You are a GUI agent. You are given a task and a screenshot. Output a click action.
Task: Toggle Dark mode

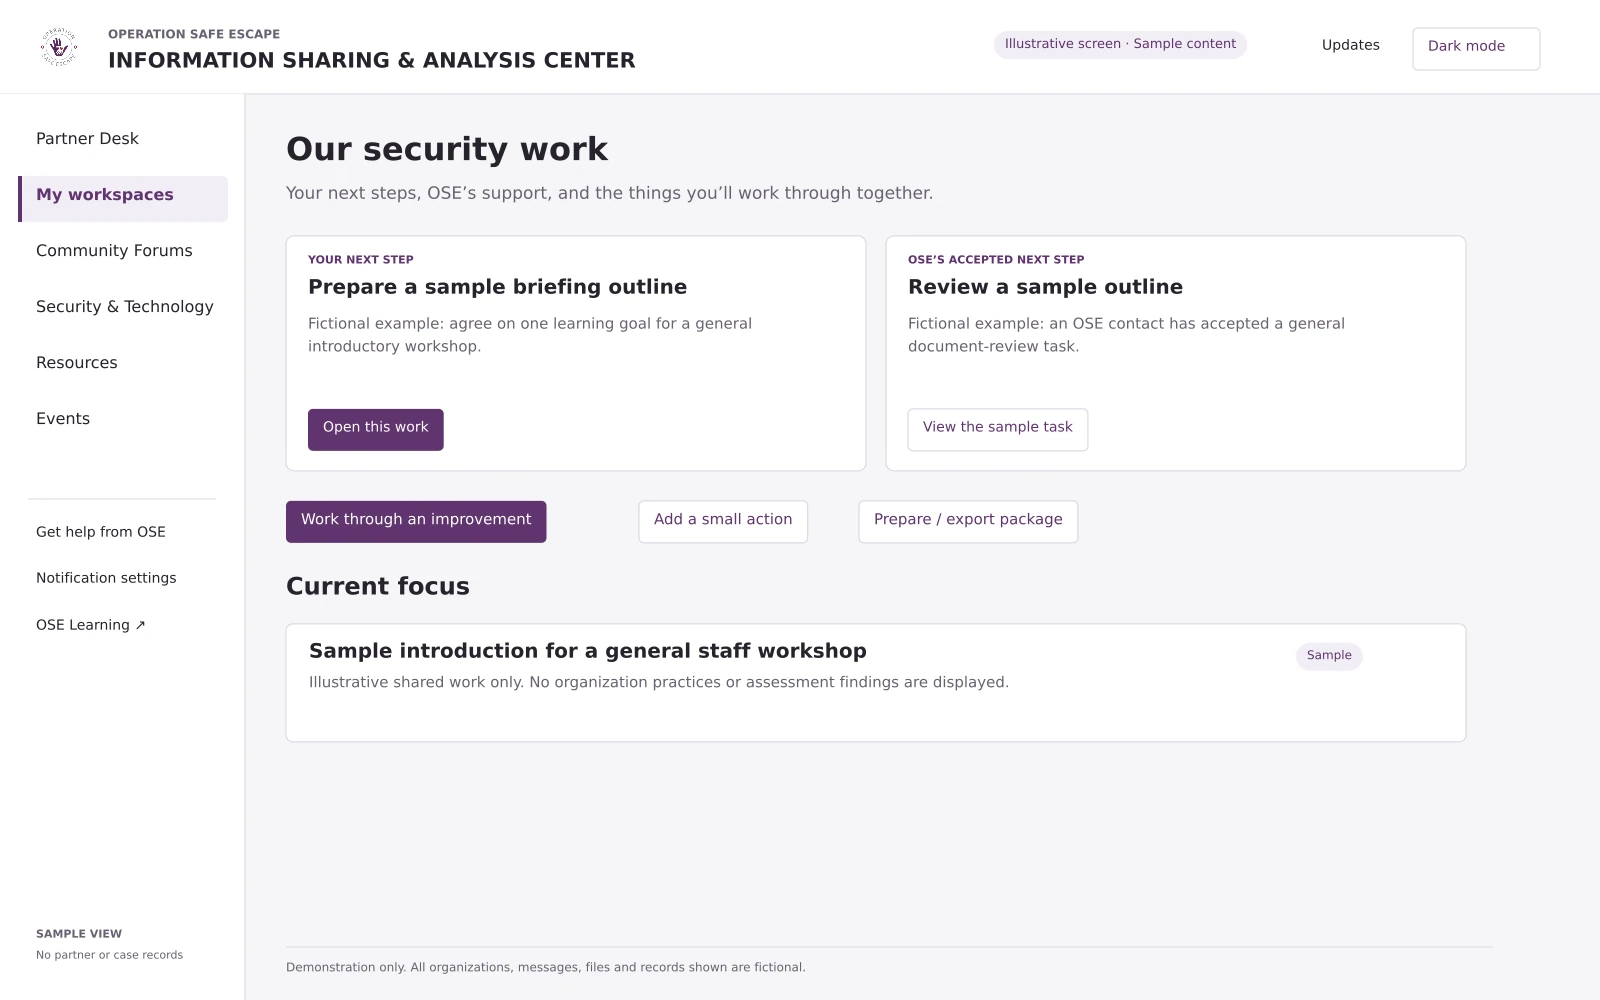[1476, 48]
